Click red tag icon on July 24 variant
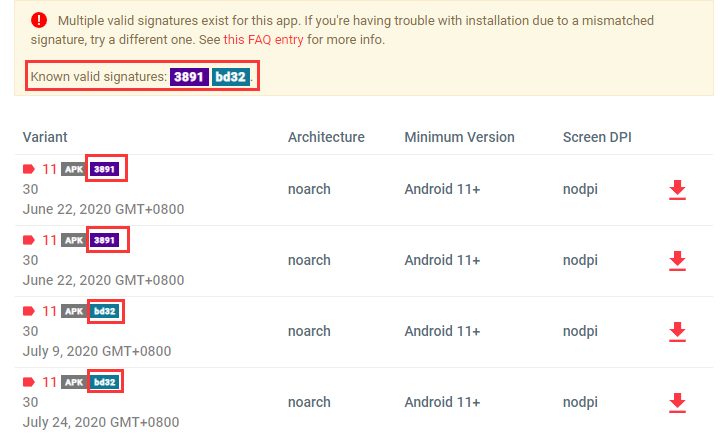The width and height of the screenshot is (727, 437). click(x=29, y=382)
